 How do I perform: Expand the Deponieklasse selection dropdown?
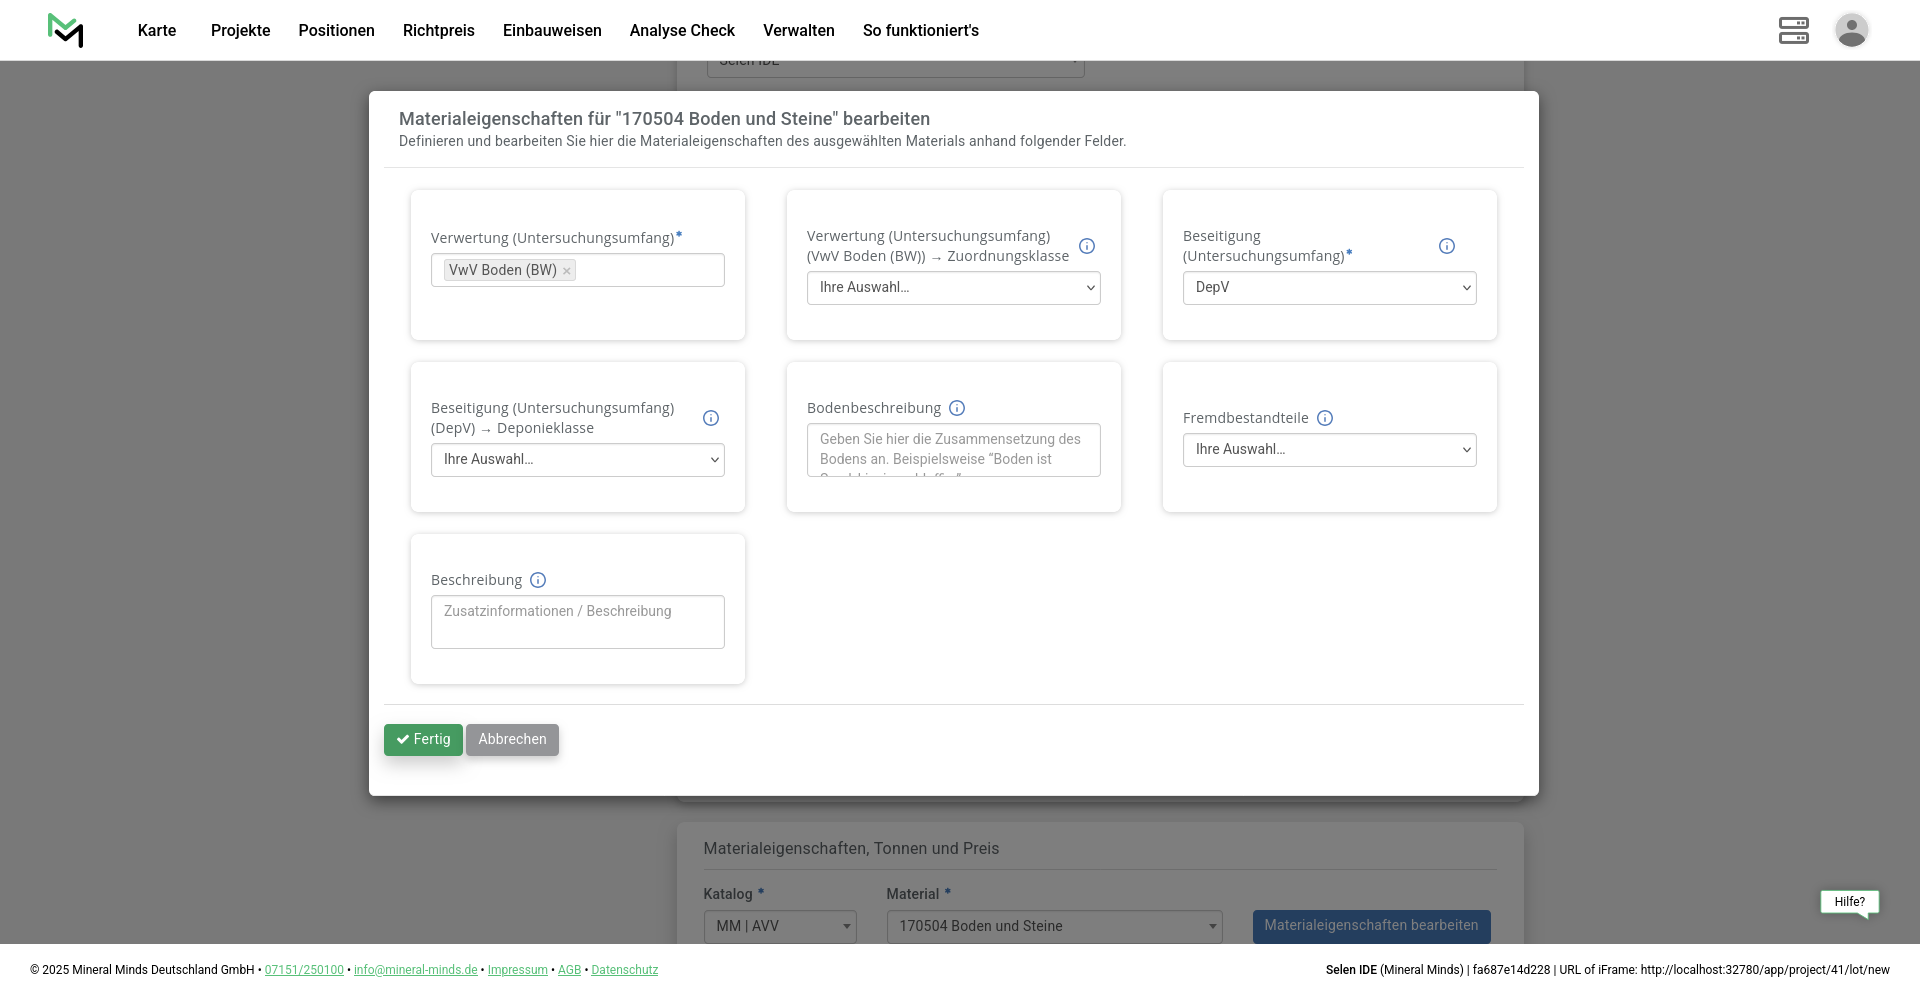coord(577,460)
